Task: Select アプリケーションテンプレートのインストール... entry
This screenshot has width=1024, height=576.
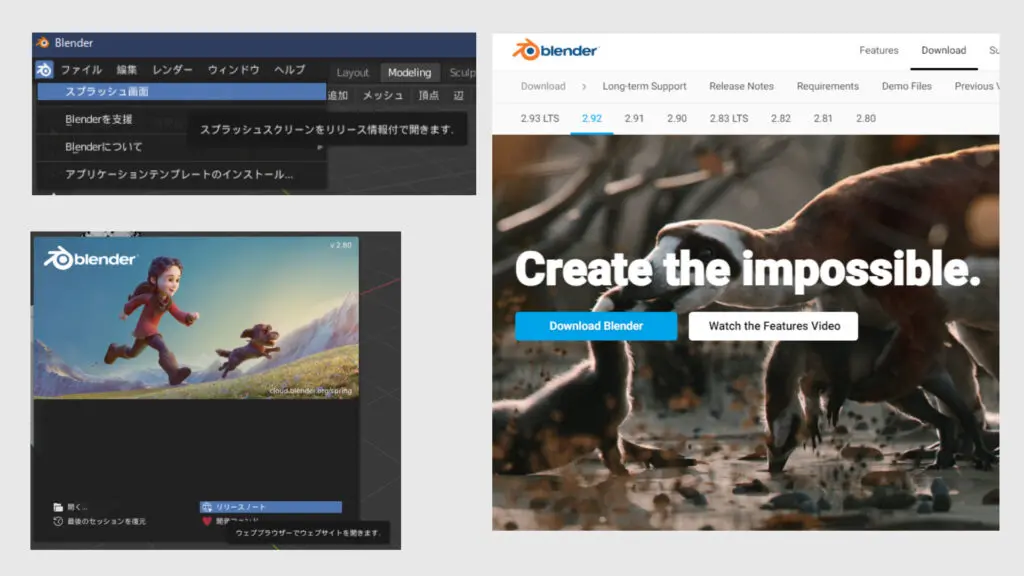Action: 182,174
